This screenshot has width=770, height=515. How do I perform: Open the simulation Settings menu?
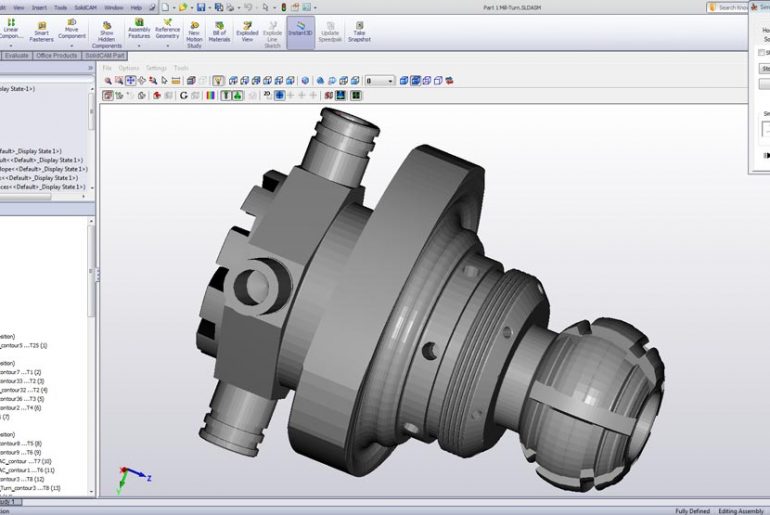pyautogui.click(x=156, y=68)
